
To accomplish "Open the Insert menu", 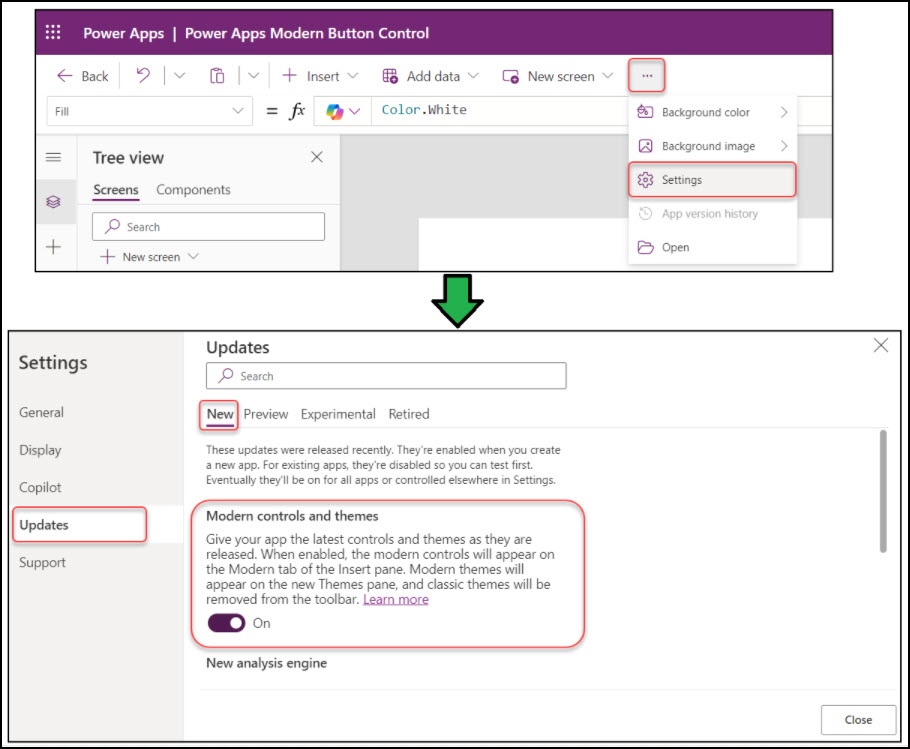I will [320, 76].
